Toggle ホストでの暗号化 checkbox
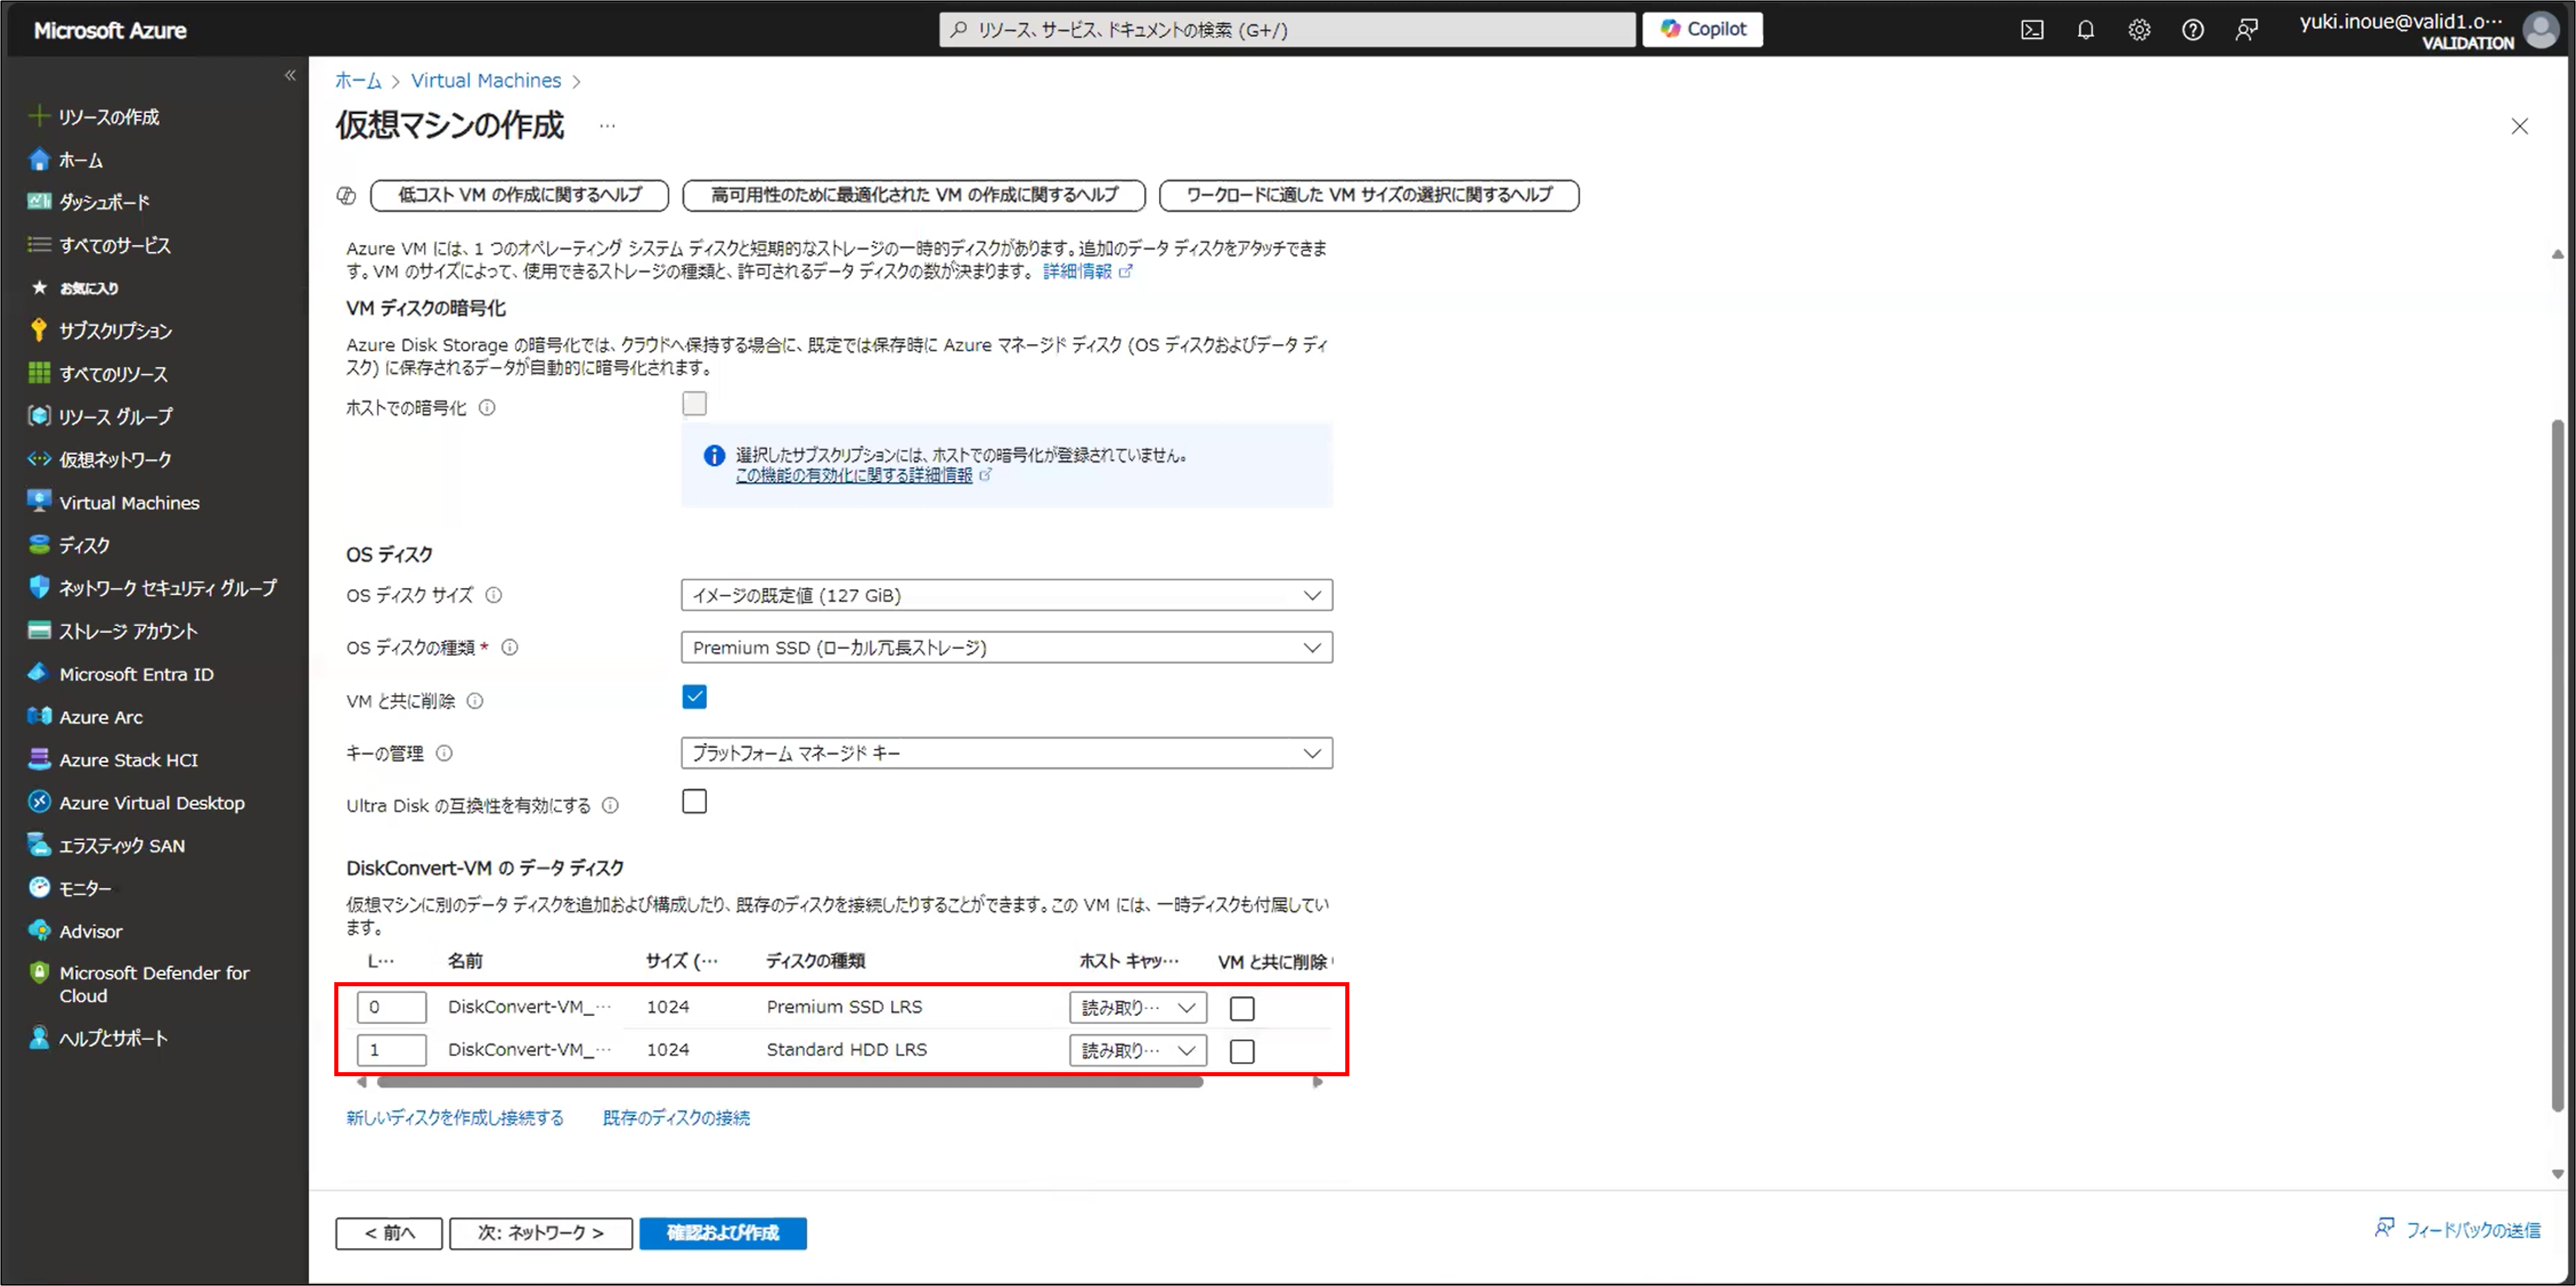The image size is (2576, 1286). coord(694,403)
